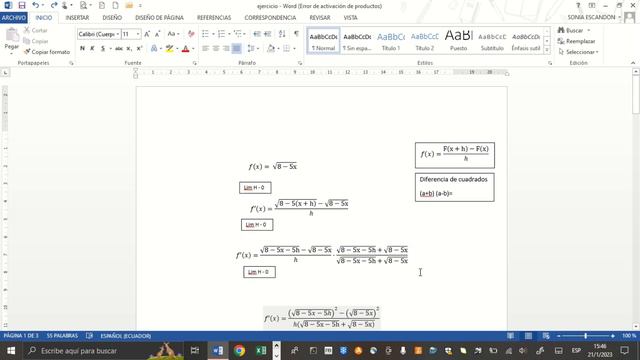Open the font color dropdown arrow

[193, 49]
